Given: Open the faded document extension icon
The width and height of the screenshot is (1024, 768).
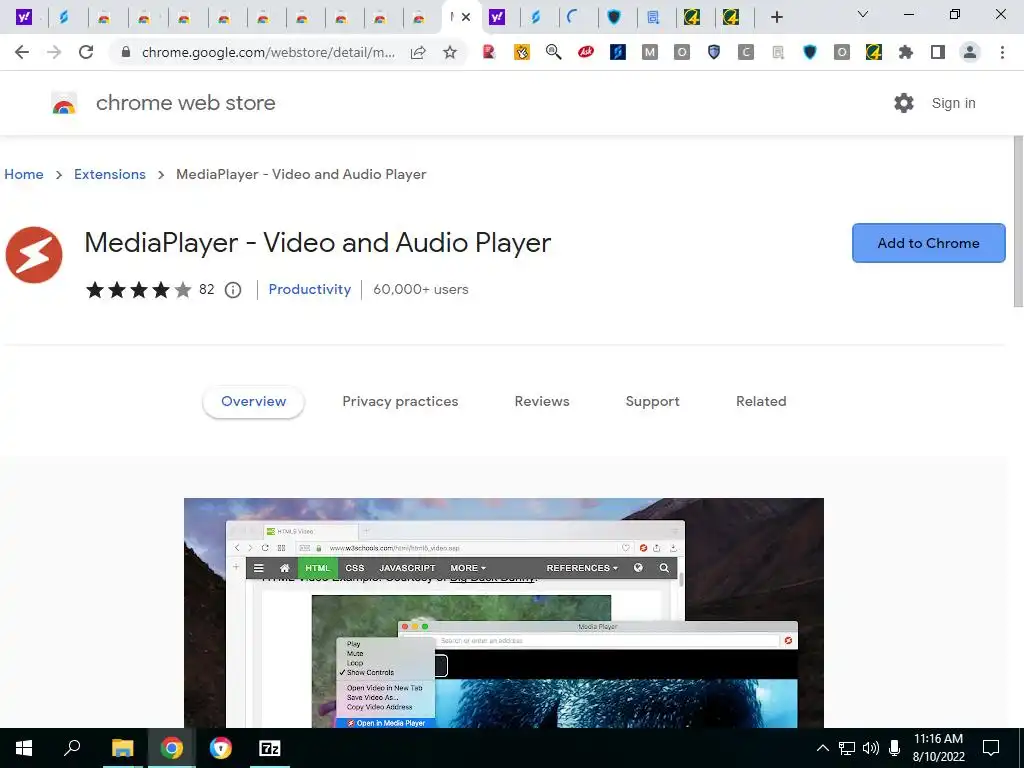Looking at the screenshot, I should point(778,52).
